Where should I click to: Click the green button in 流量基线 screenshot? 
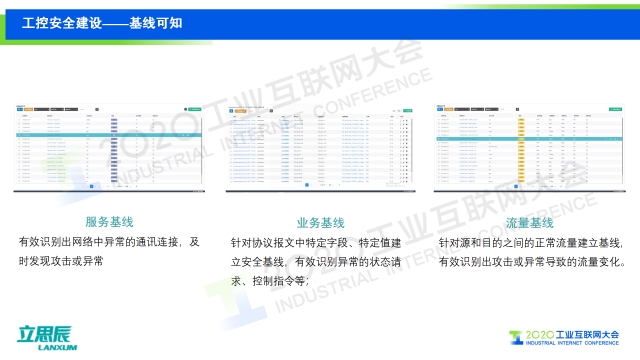coord(616,109)
